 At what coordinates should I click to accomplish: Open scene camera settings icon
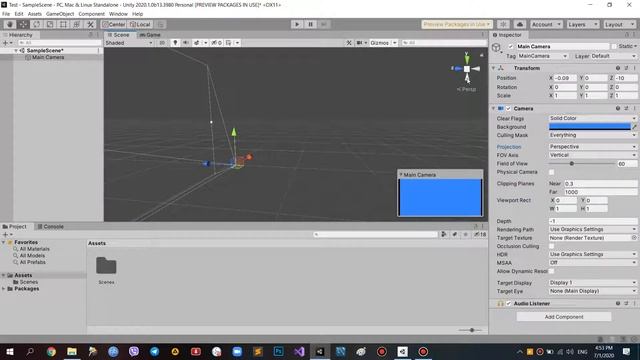362,43
